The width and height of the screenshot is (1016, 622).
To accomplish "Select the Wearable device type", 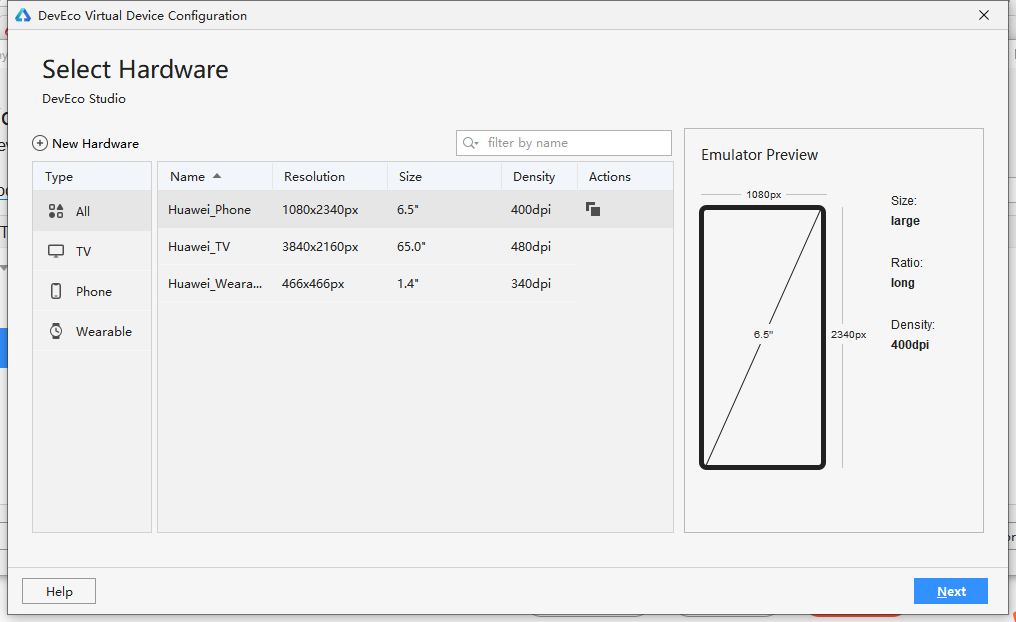I will pos(92,332).
